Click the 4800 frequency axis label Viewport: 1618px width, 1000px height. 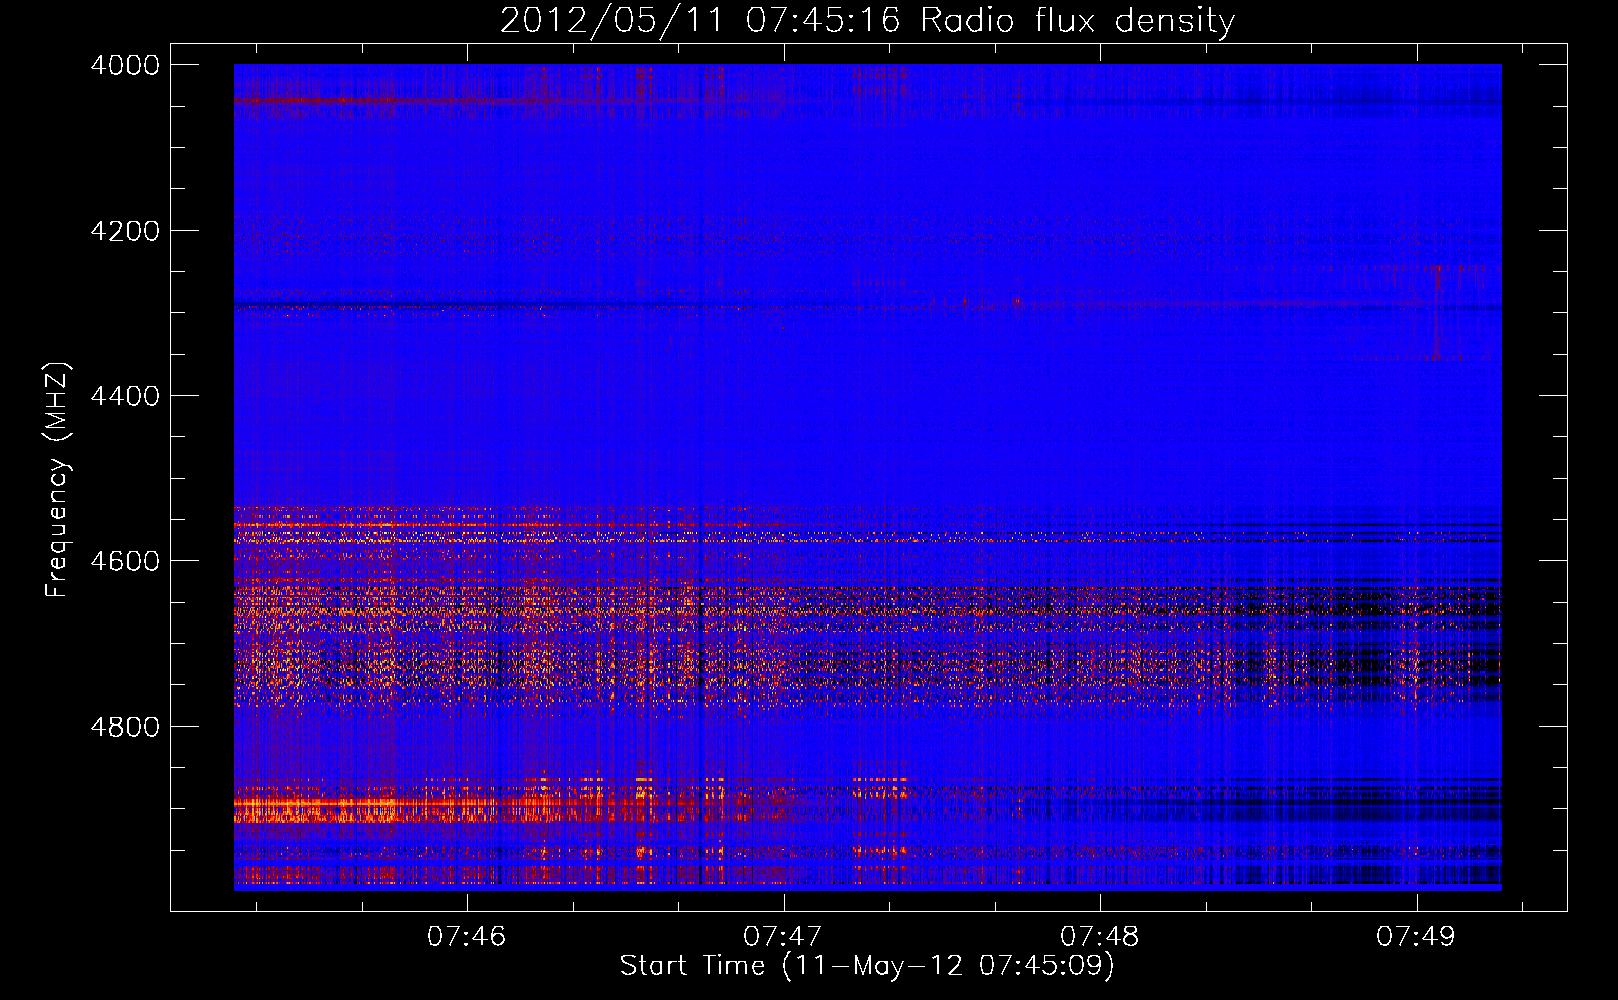coord(125,727)
